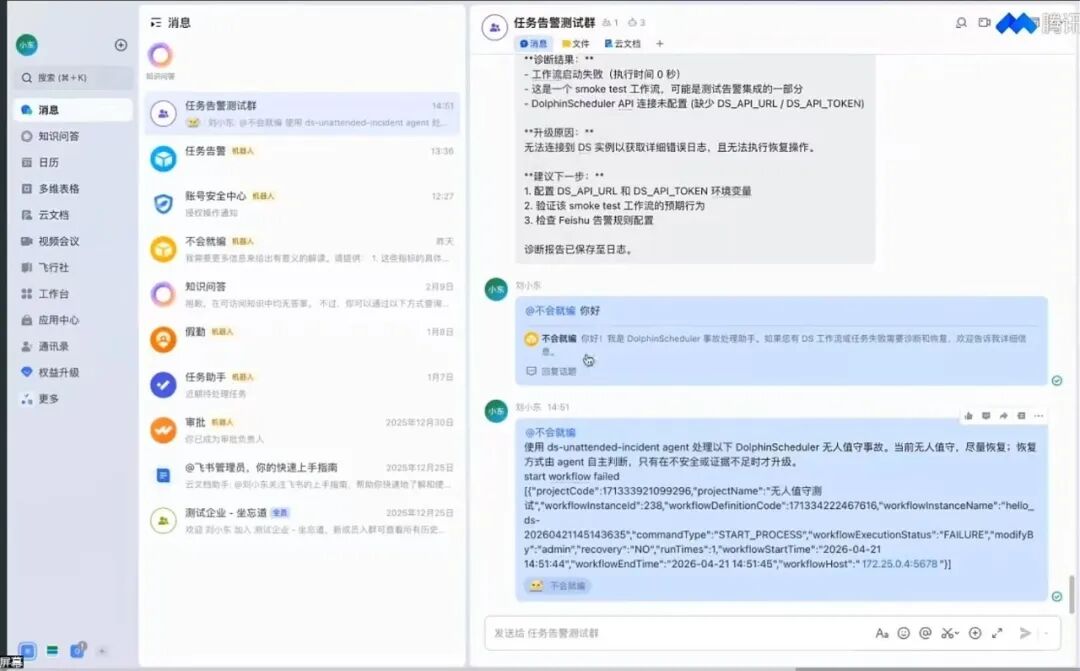
Task: Click the @ mention icon in input bar
Action: 925,633
